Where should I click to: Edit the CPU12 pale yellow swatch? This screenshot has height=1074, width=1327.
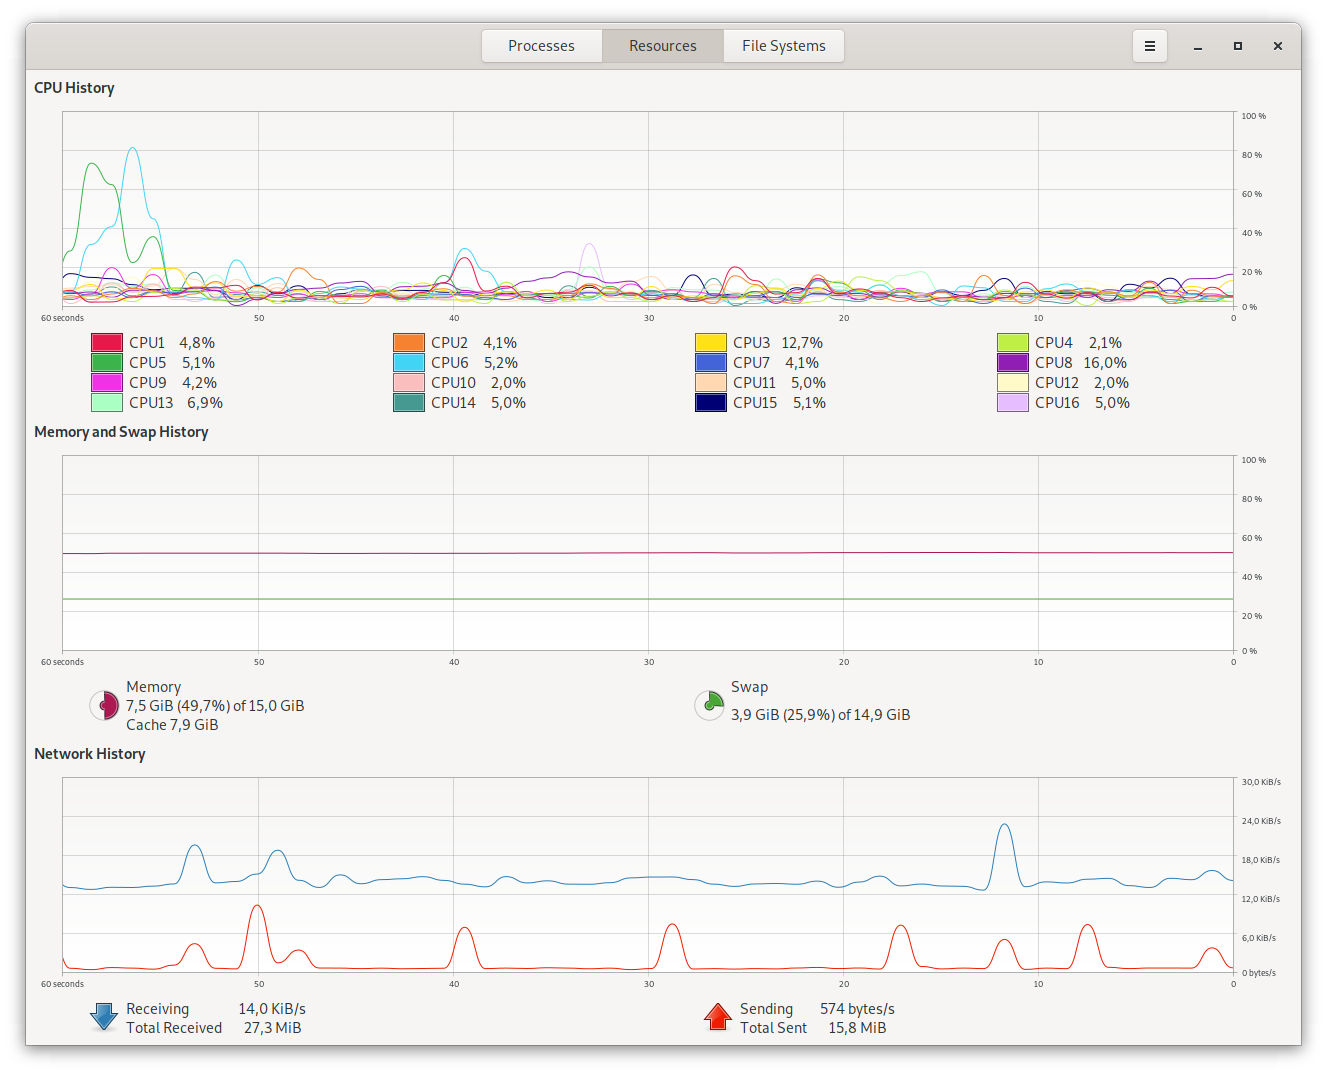(1013, 383)
